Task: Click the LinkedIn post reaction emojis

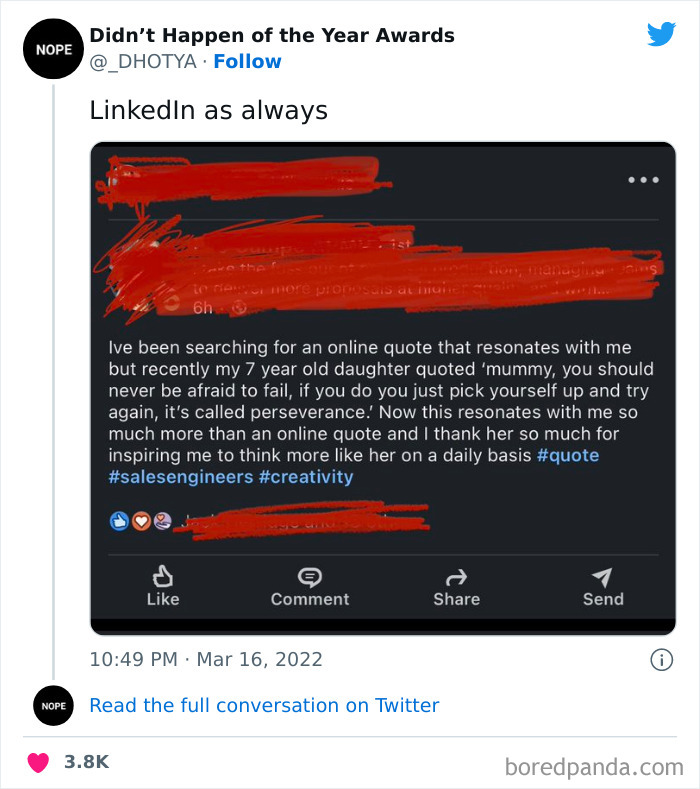Action: point(140,521)
